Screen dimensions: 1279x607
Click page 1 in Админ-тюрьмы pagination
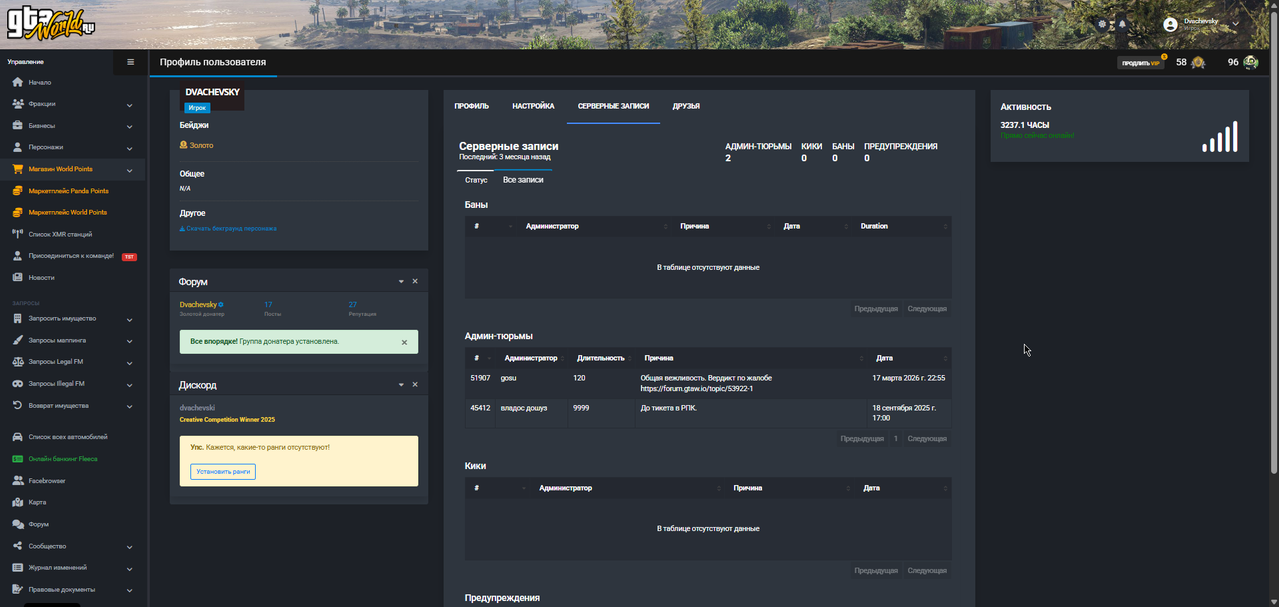tap(896, 439)
